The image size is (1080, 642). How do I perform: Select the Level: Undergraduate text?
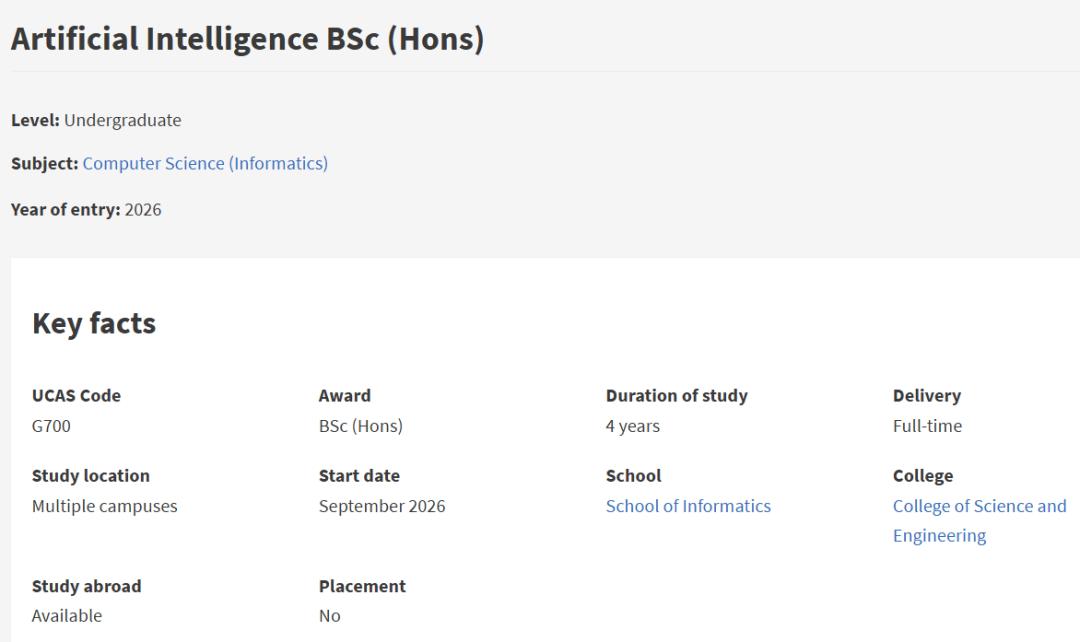point(96,120)
